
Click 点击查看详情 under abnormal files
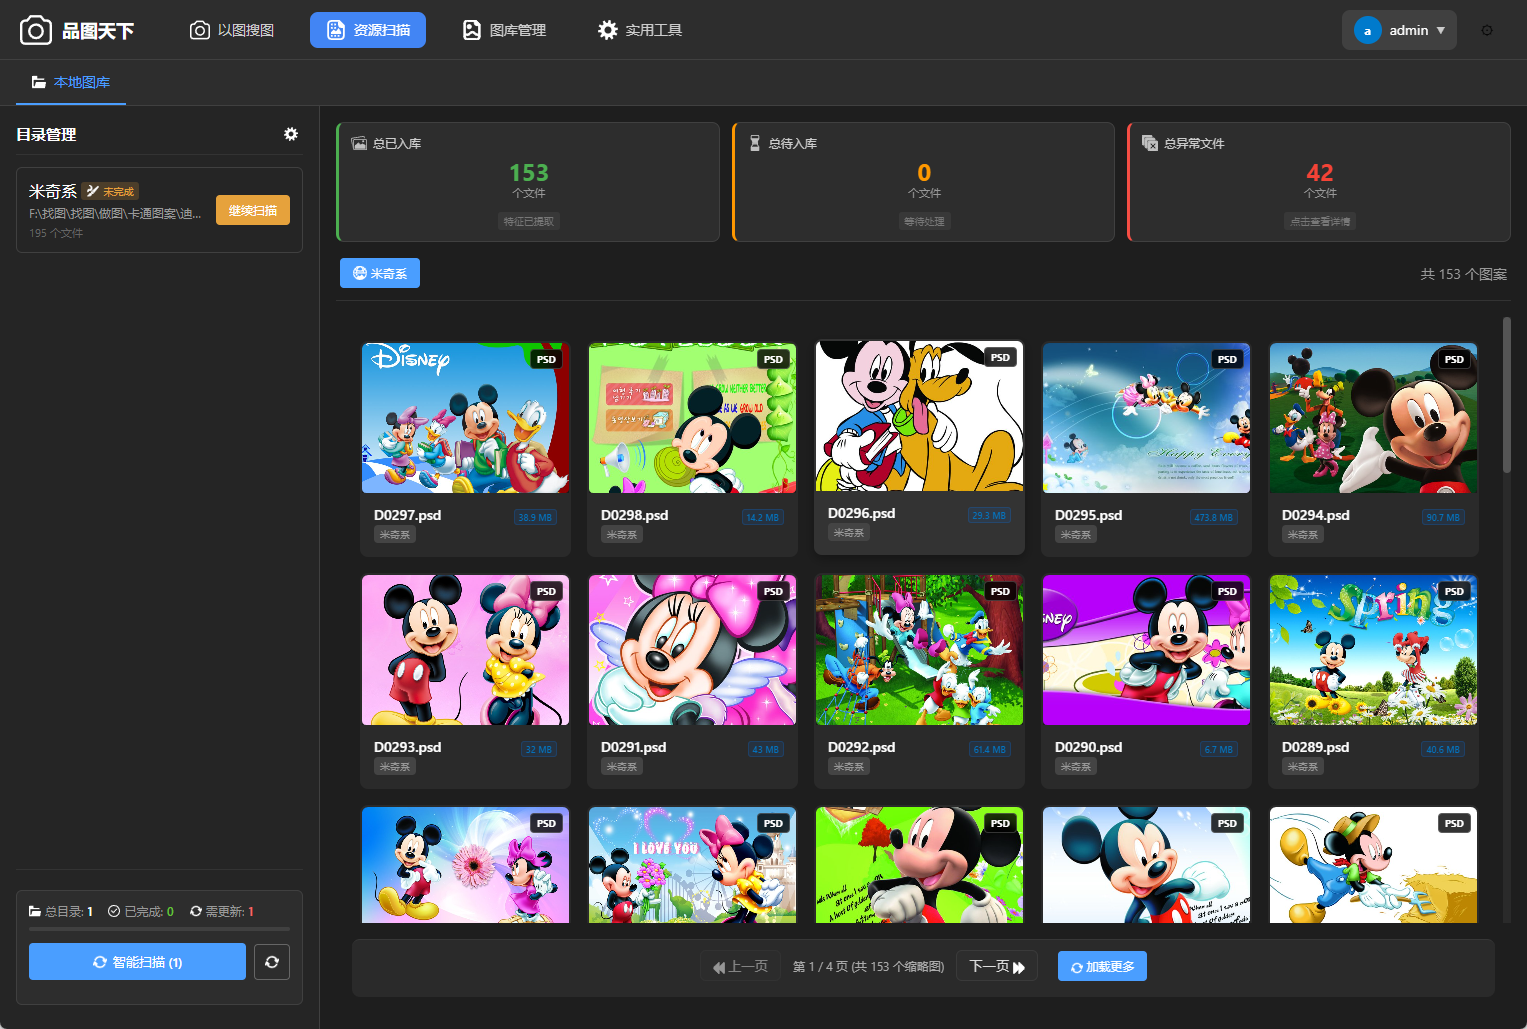1319,221
